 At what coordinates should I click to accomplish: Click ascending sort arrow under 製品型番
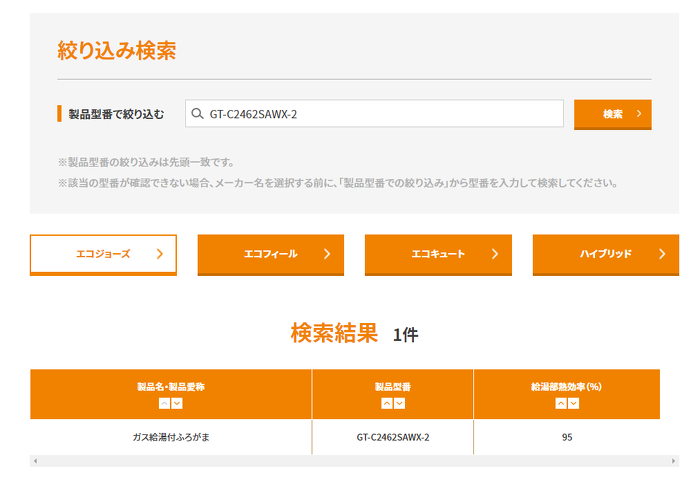pyautogui.click(x=386, y=403)
